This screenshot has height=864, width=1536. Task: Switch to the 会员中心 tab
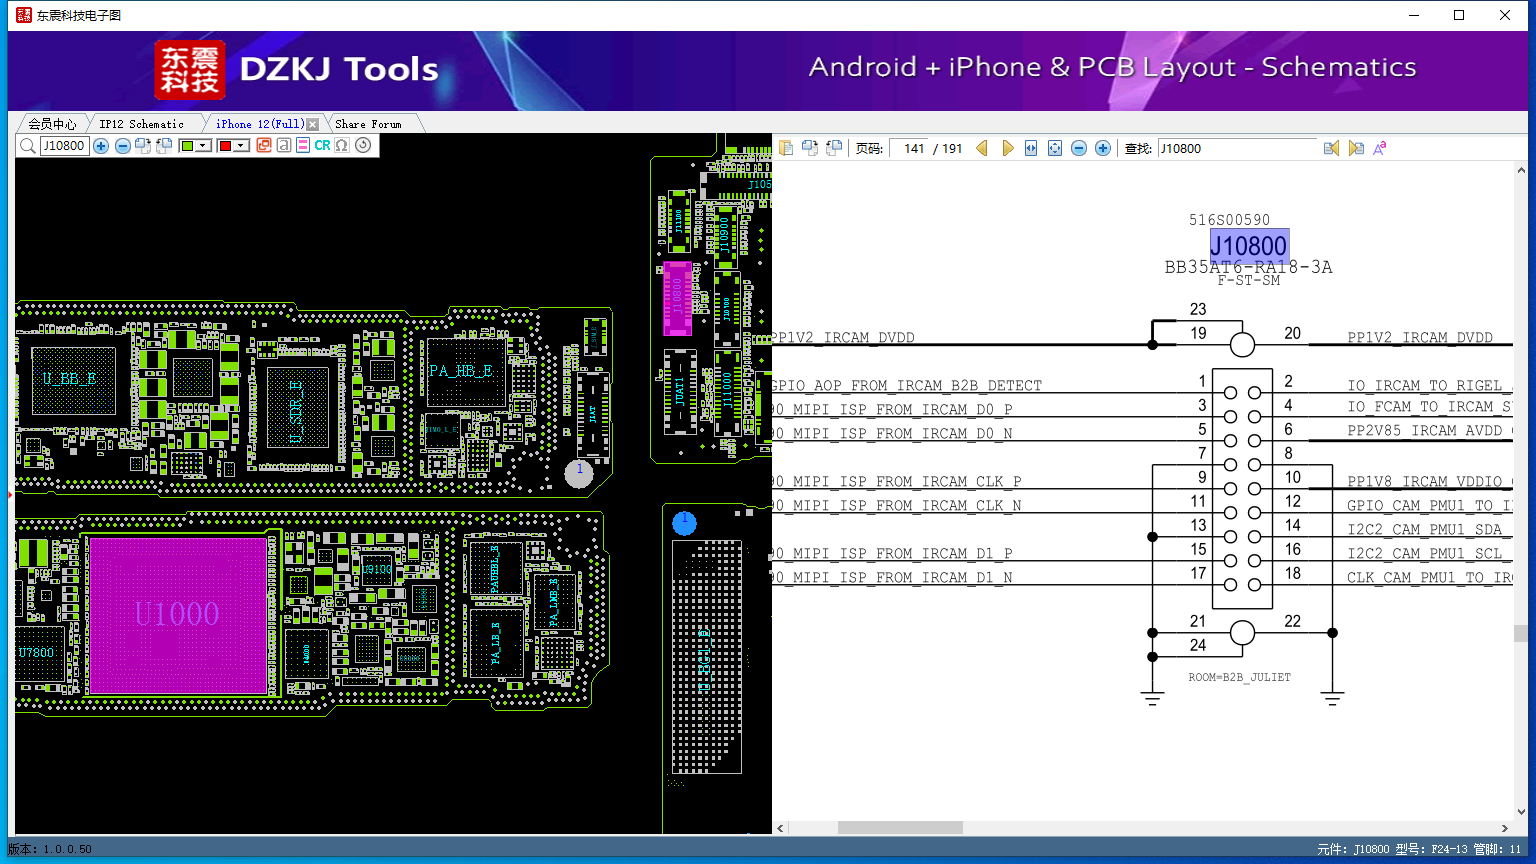(x=52, y=124)
